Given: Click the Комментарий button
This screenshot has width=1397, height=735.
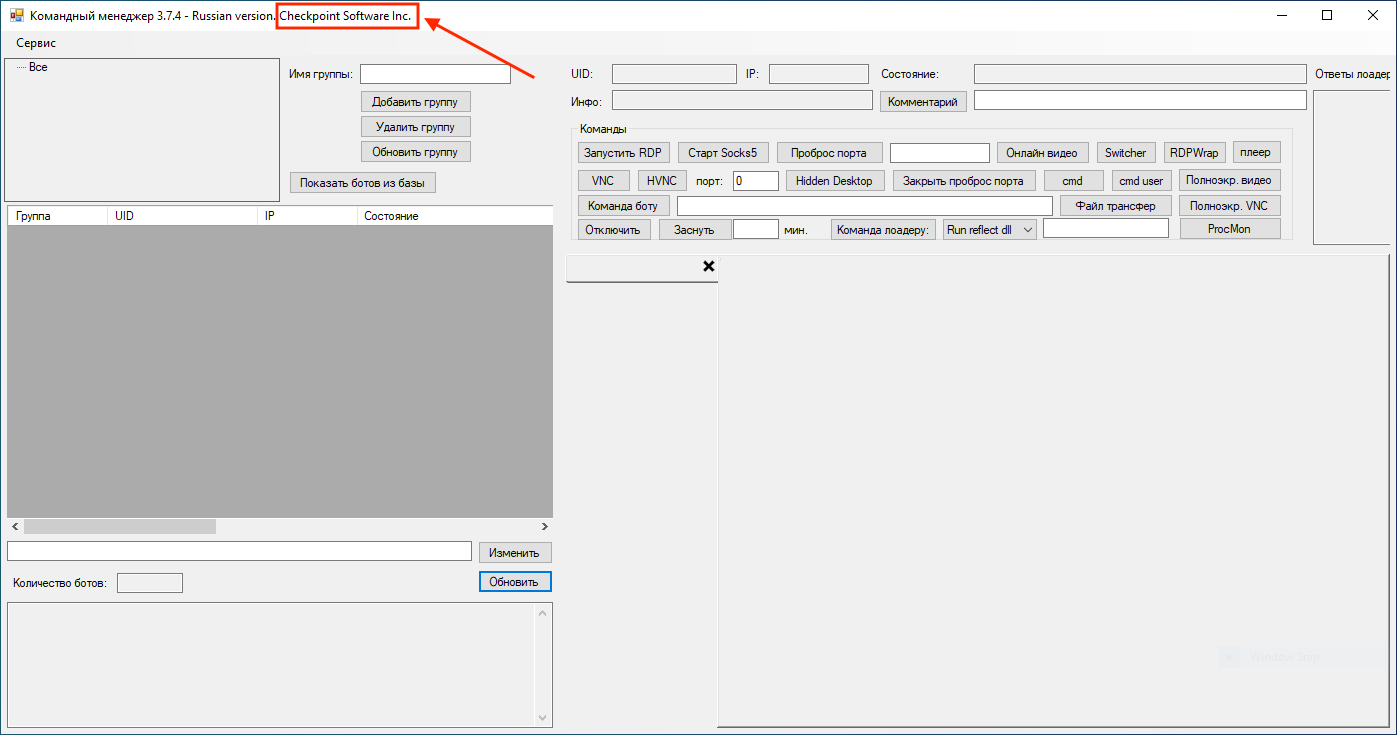Looking at the screenshot, I should pyautogui.click(x=923, y=102).
